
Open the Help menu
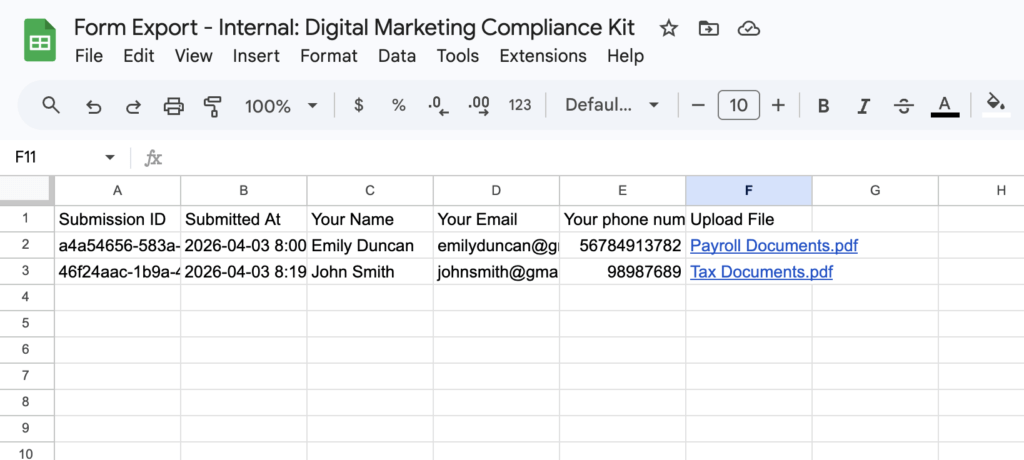point(625,56)
